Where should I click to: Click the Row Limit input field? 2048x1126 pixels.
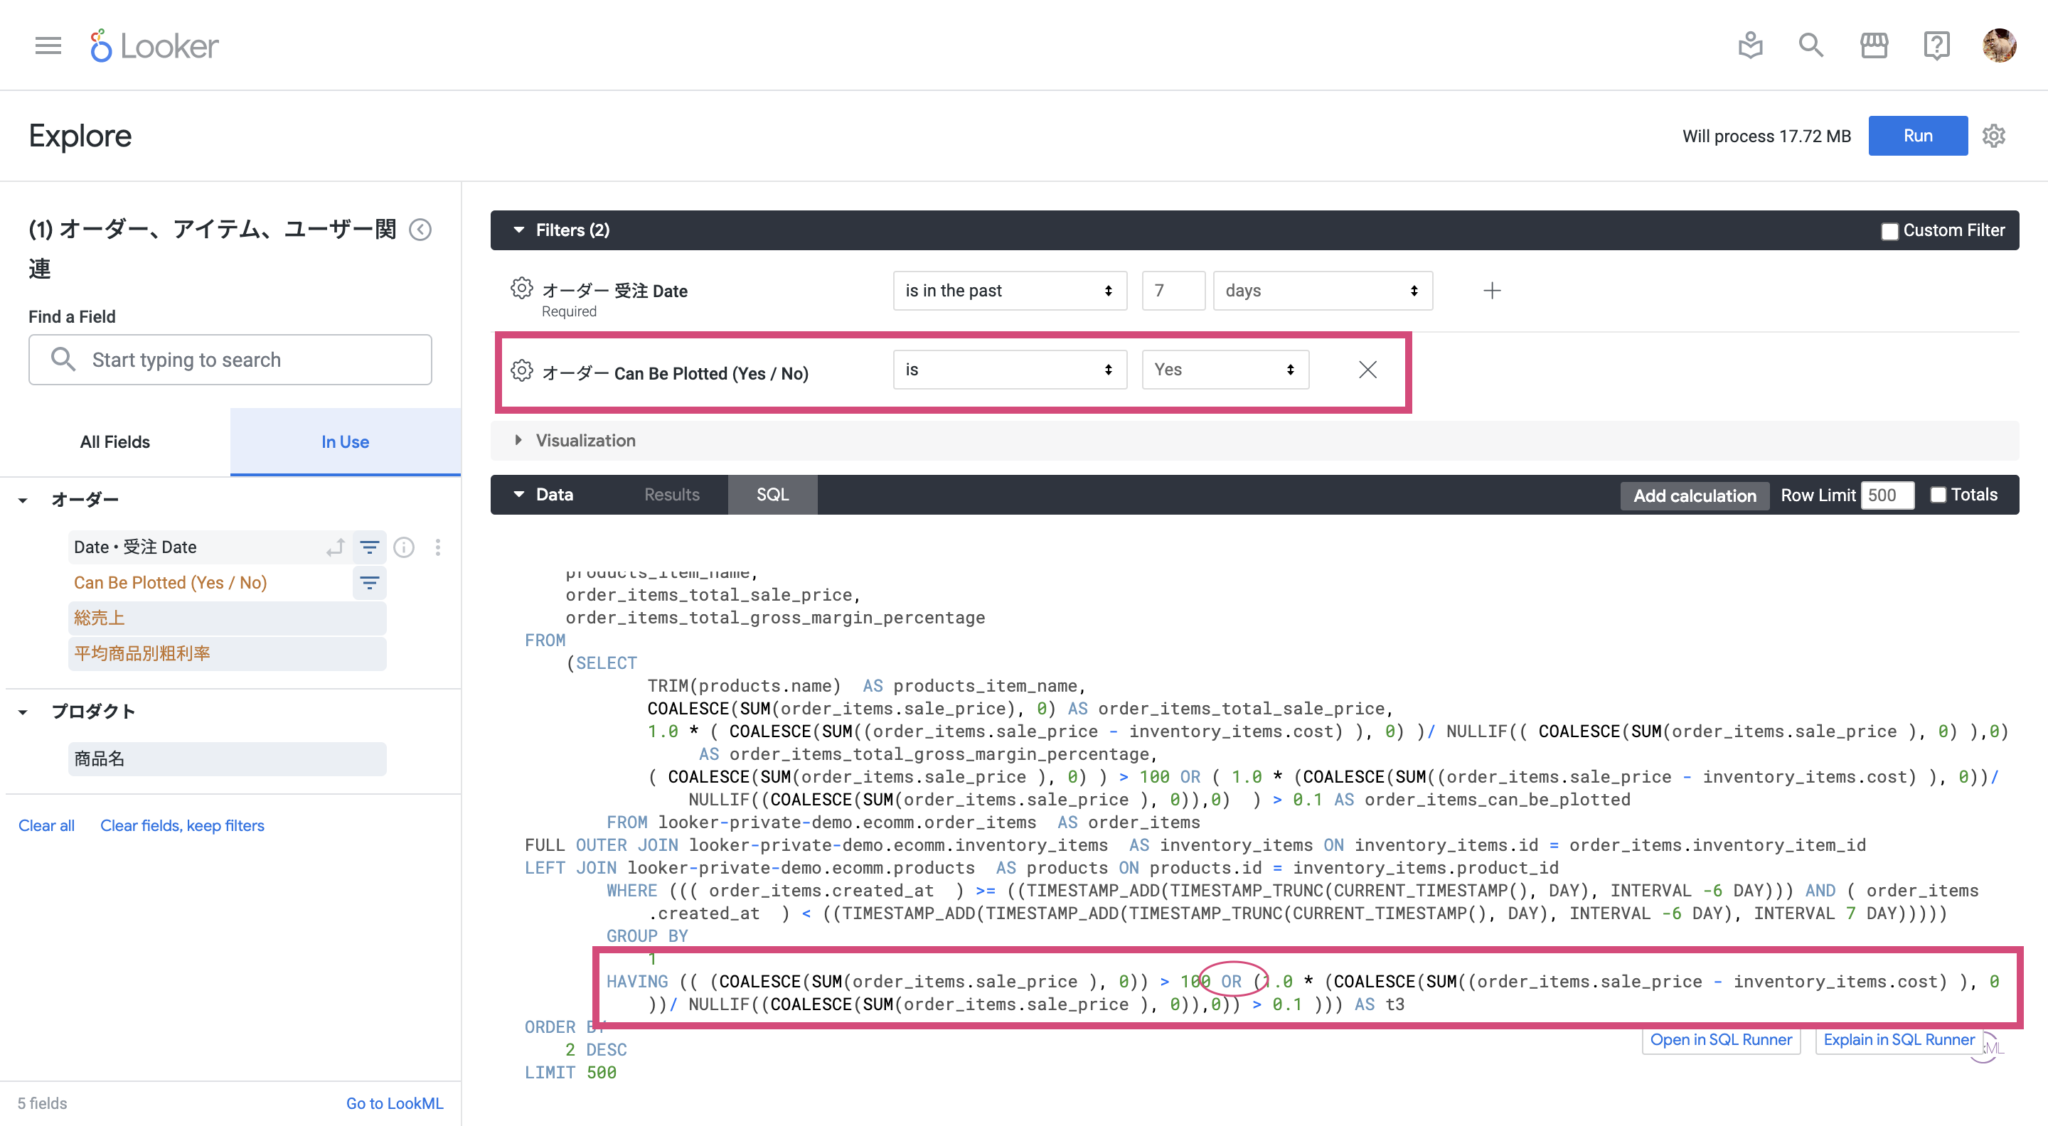1887,494
